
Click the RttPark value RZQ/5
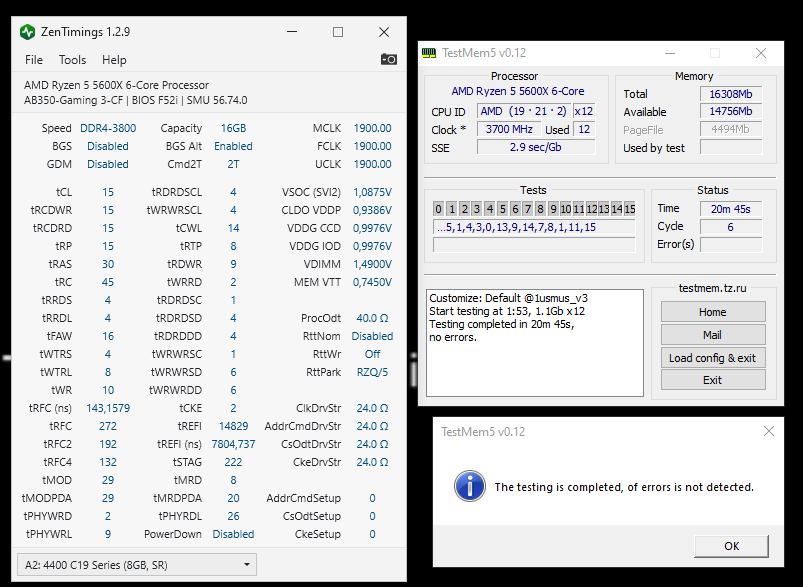click(372, 372)
